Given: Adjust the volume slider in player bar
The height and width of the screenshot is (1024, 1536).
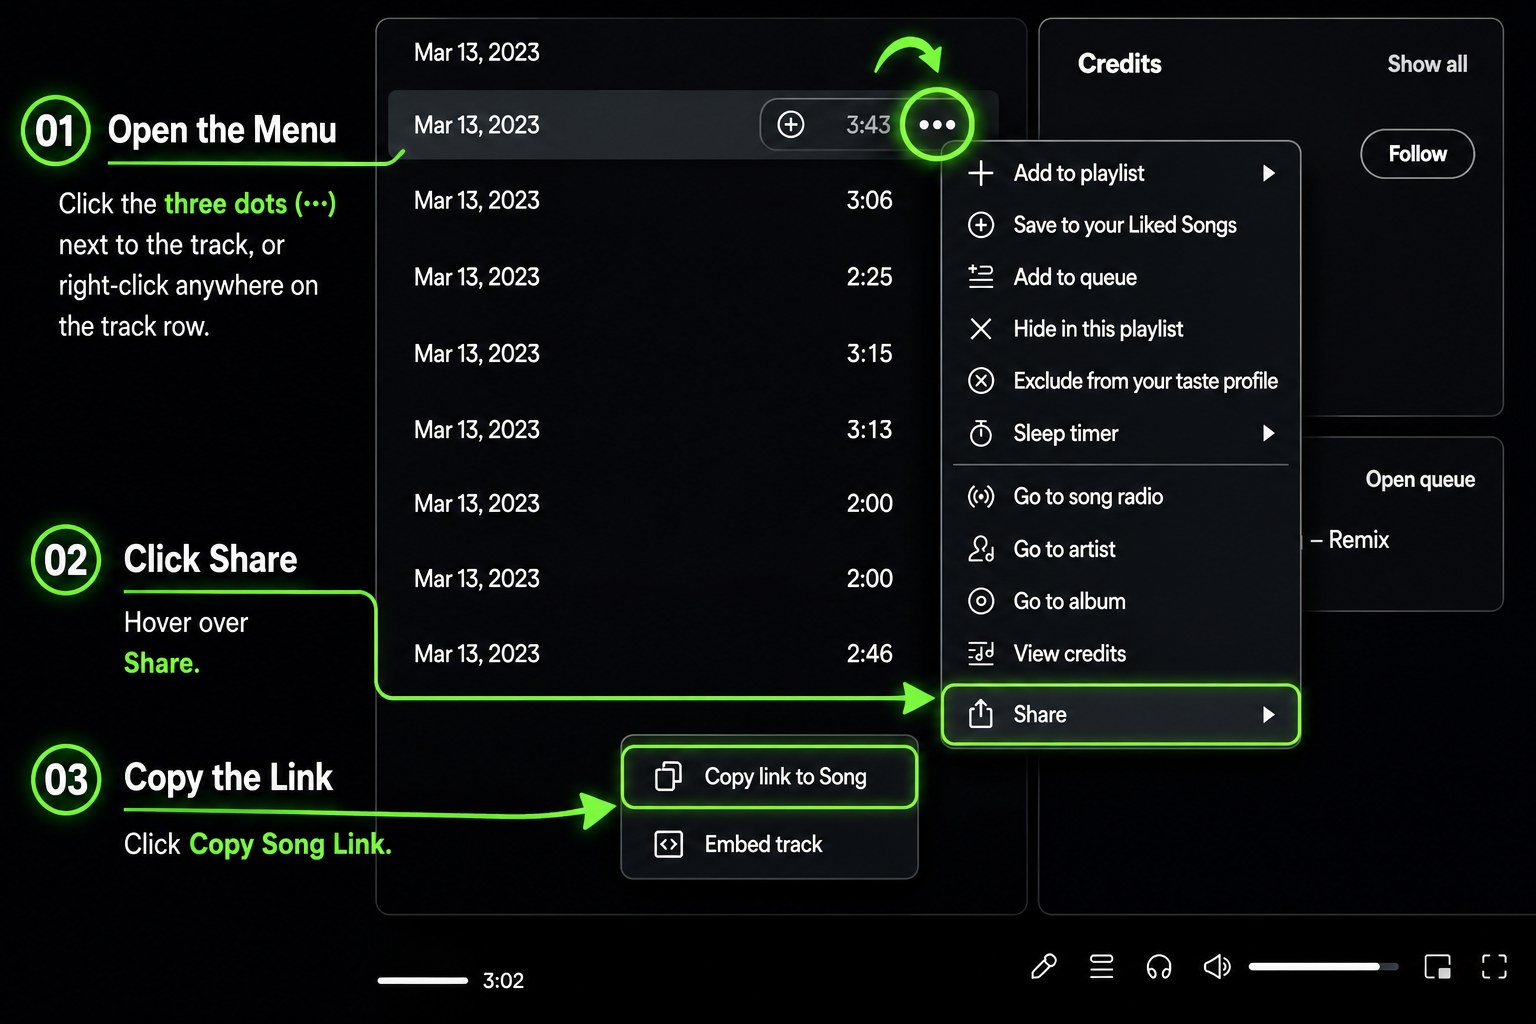Looking at the screenshot, I should pos(1323,966).
